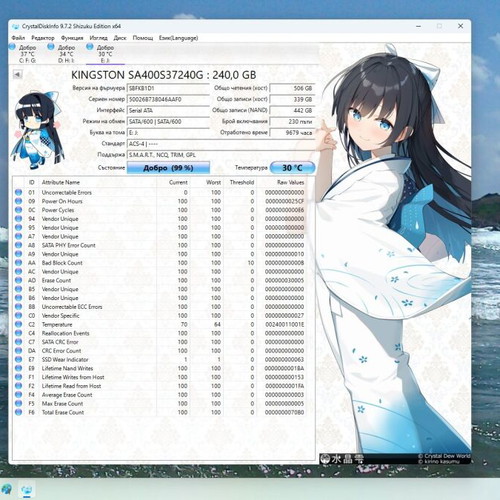
Task: Click the Power On Hours status orb
Action: pos(19,201)
